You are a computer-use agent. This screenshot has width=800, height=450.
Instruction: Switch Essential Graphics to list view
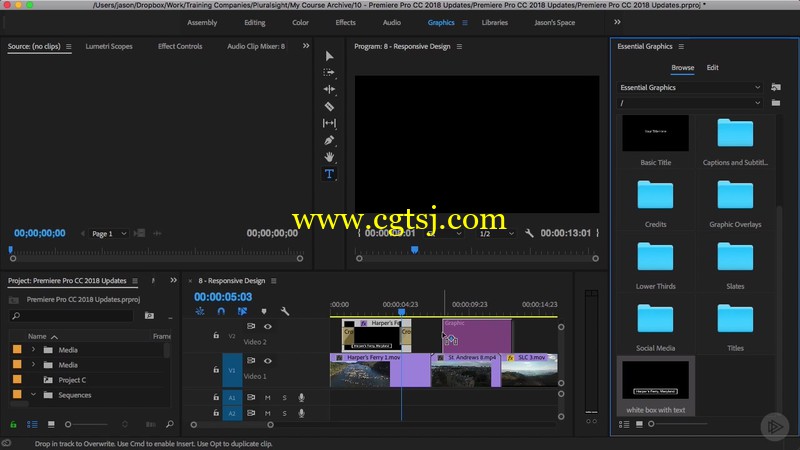(x=624, y=424)
